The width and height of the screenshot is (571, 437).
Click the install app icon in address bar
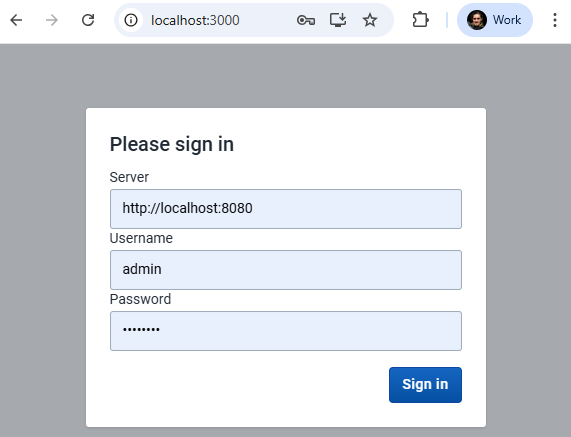point(338,20)
